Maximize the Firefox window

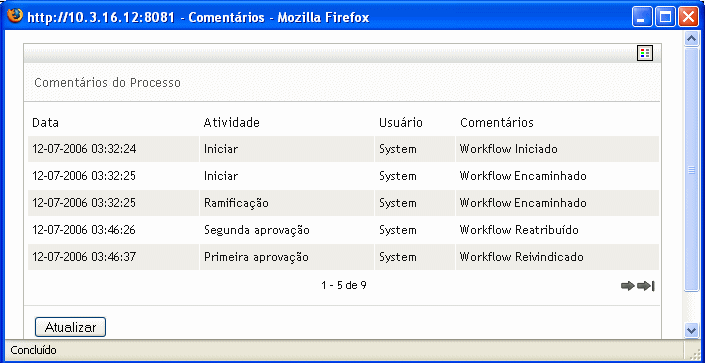click(x=665, y=18)
